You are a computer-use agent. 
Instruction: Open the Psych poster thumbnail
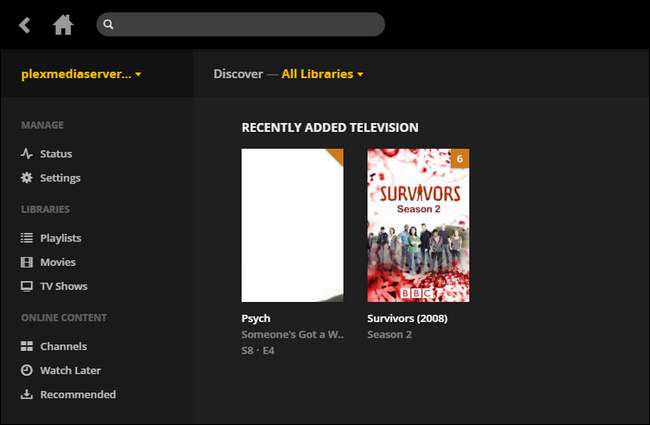[293, 225]
